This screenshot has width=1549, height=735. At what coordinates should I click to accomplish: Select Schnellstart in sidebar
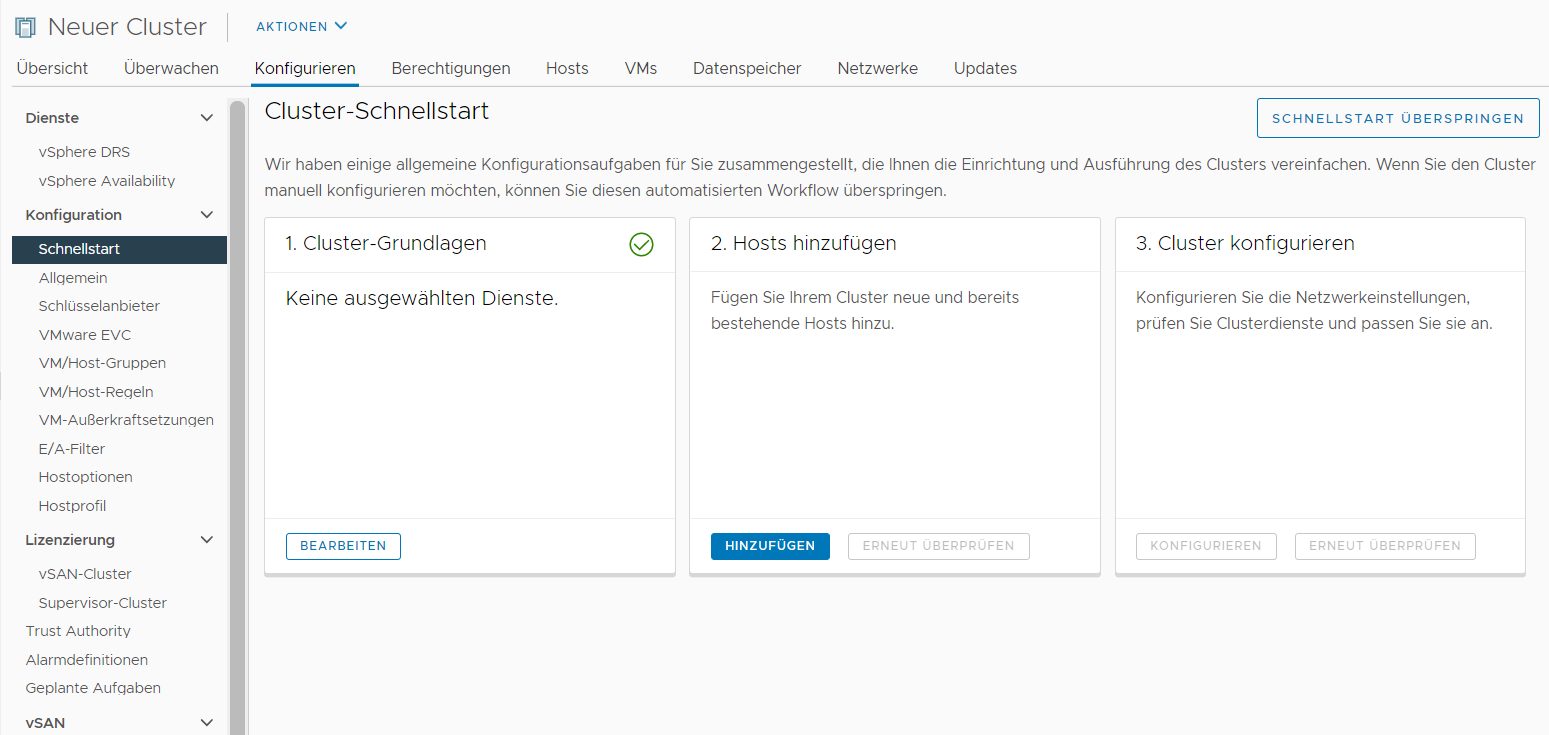[x=119, y=249]
